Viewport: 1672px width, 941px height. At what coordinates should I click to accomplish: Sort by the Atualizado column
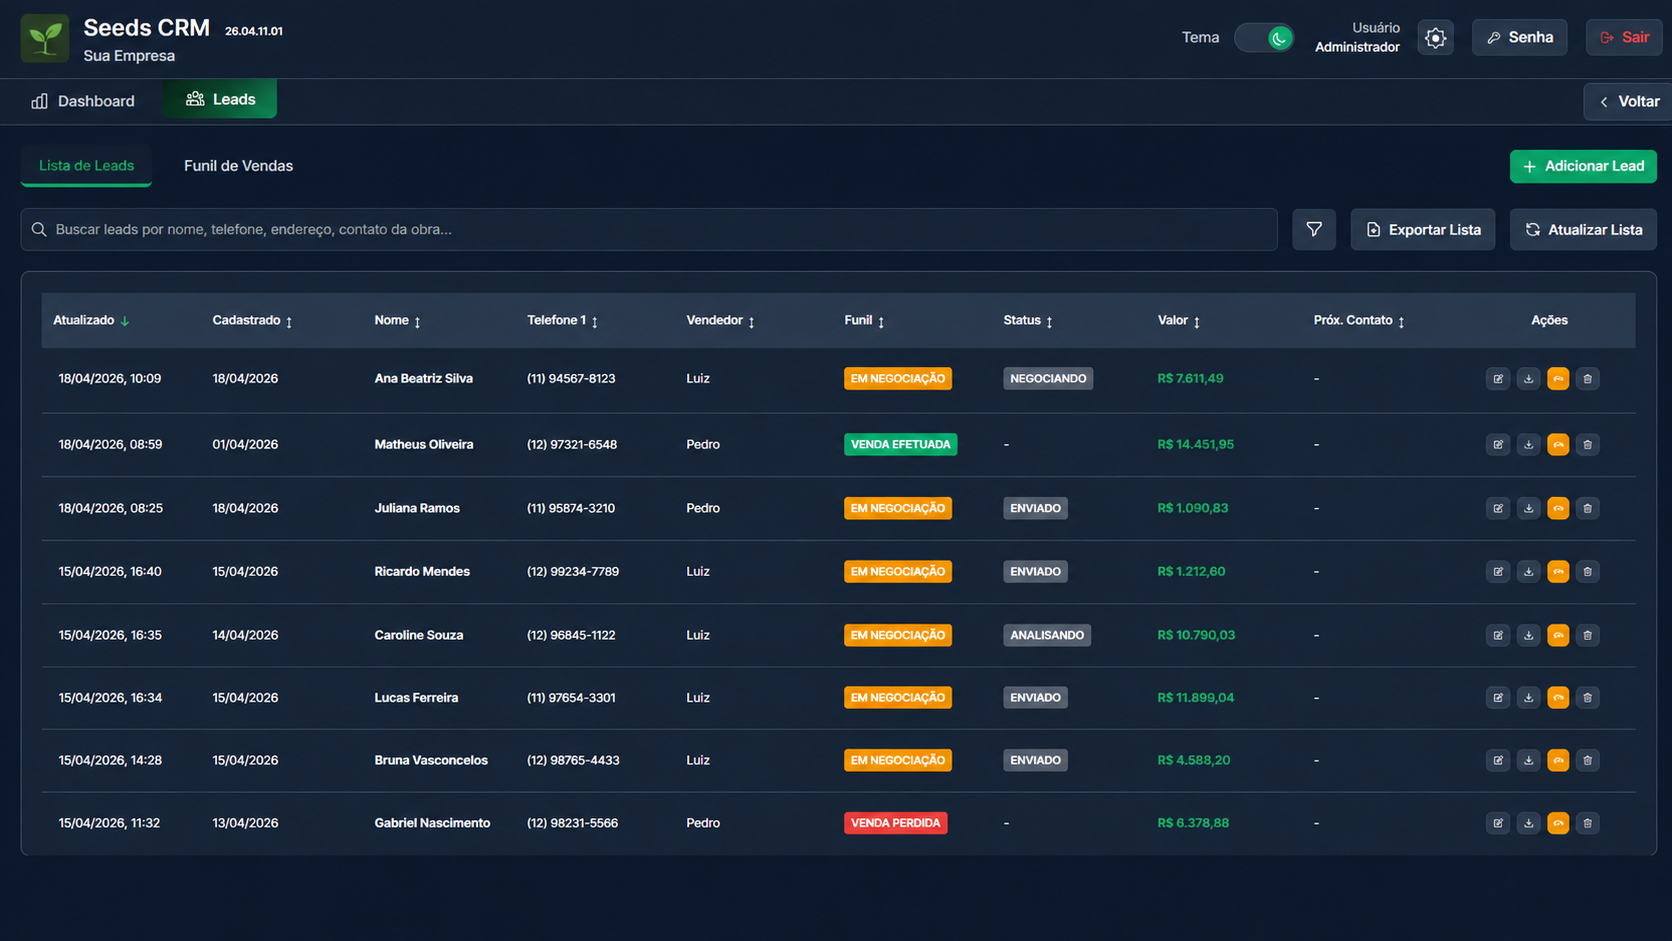(x=91, y=320)
